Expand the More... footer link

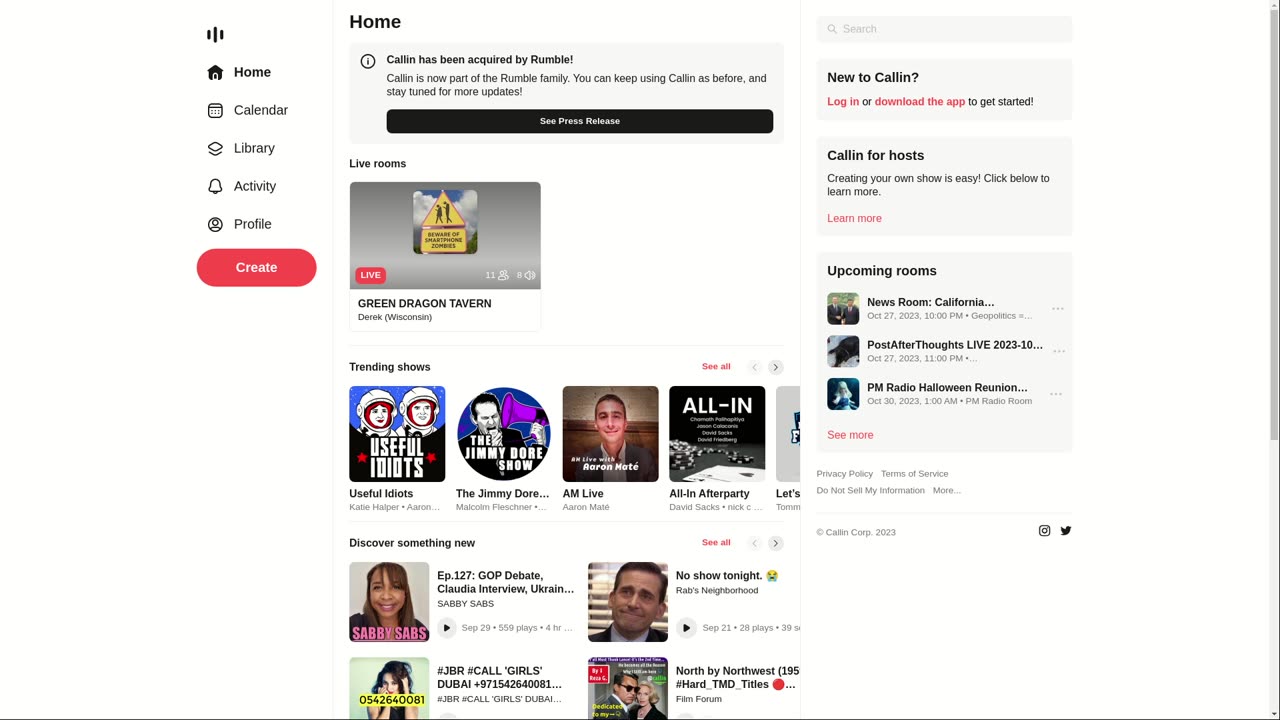click(x=947, y=491)
